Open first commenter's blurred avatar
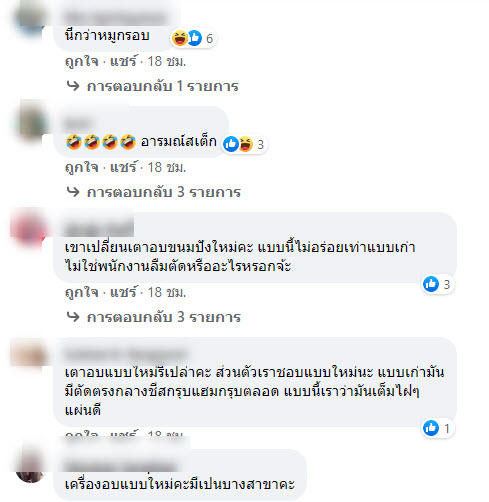The height and width of the screenshot is (502, 489). [31, 16]
